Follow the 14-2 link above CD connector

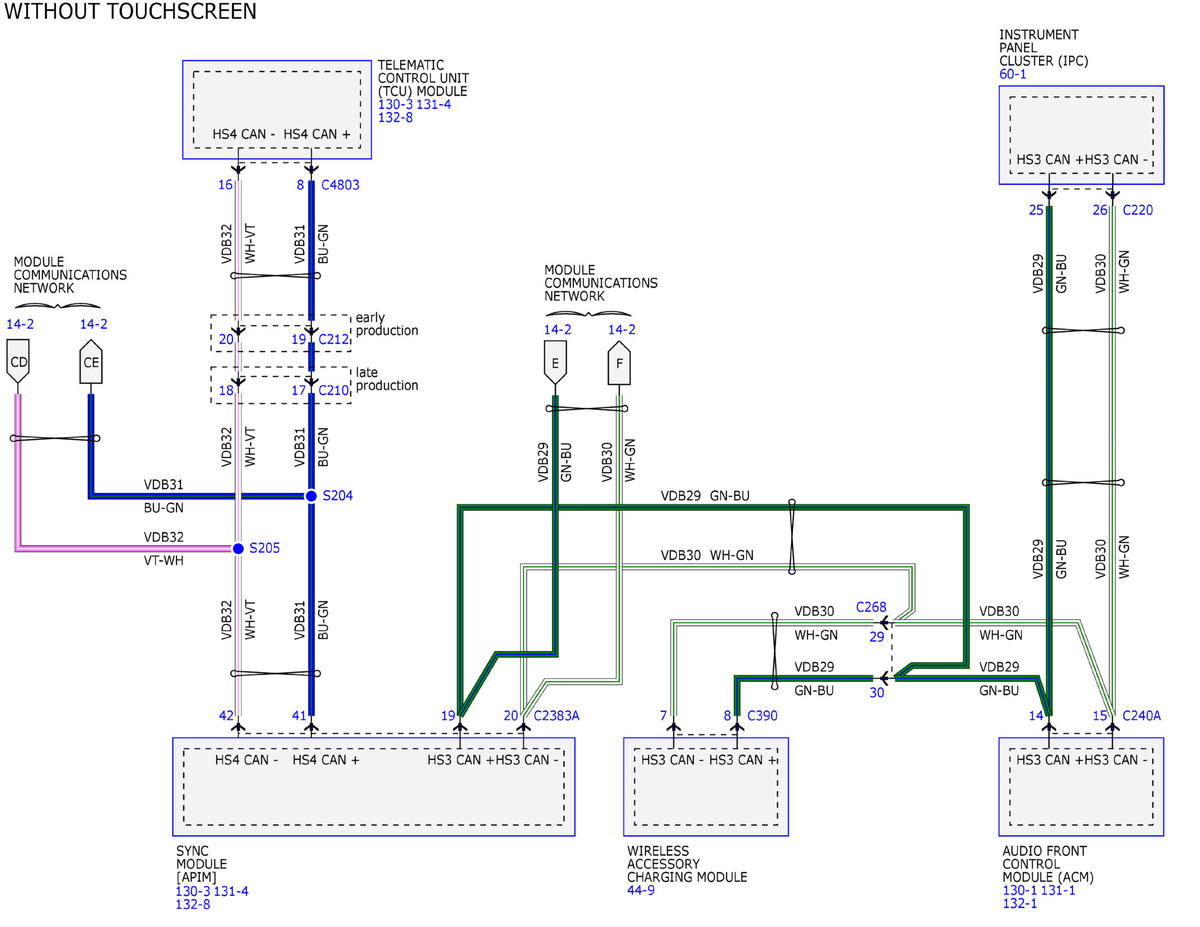22,324
